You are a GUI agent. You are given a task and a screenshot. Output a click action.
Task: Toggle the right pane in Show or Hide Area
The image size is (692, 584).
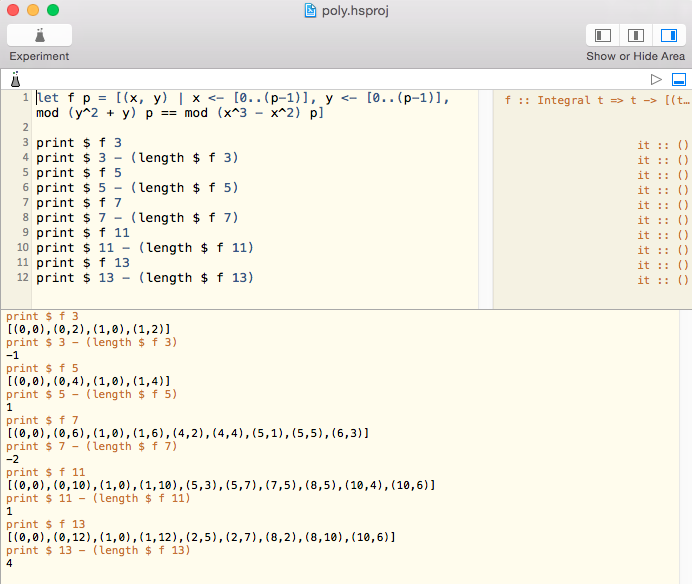coord(668,35)
